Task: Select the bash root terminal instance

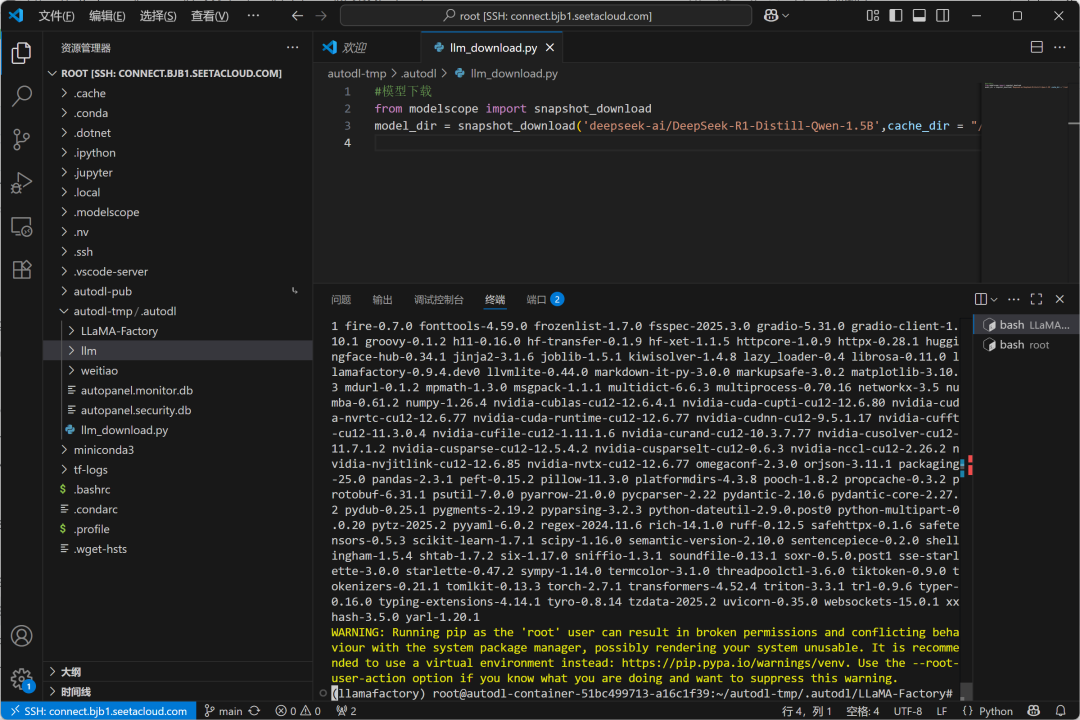Action: [1026, 344]
